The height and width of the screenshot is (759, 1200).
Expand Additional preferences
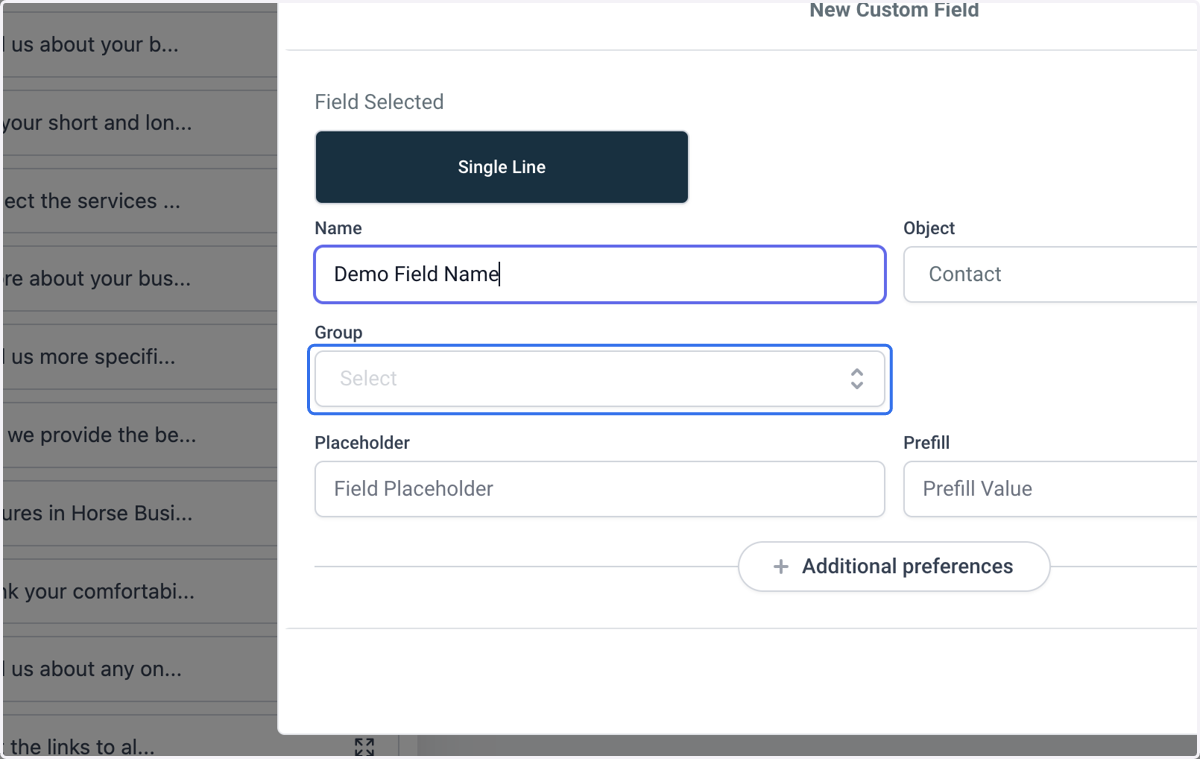tap(894, 567)
